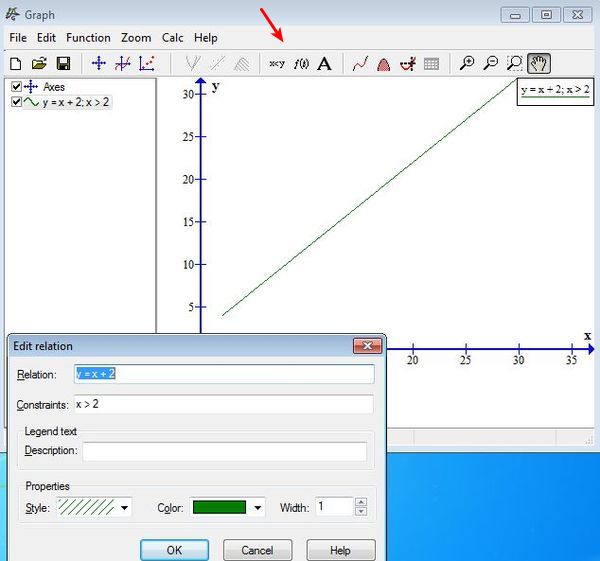Click the Description text field
600x561 pixels.
(x=225, y=452)
